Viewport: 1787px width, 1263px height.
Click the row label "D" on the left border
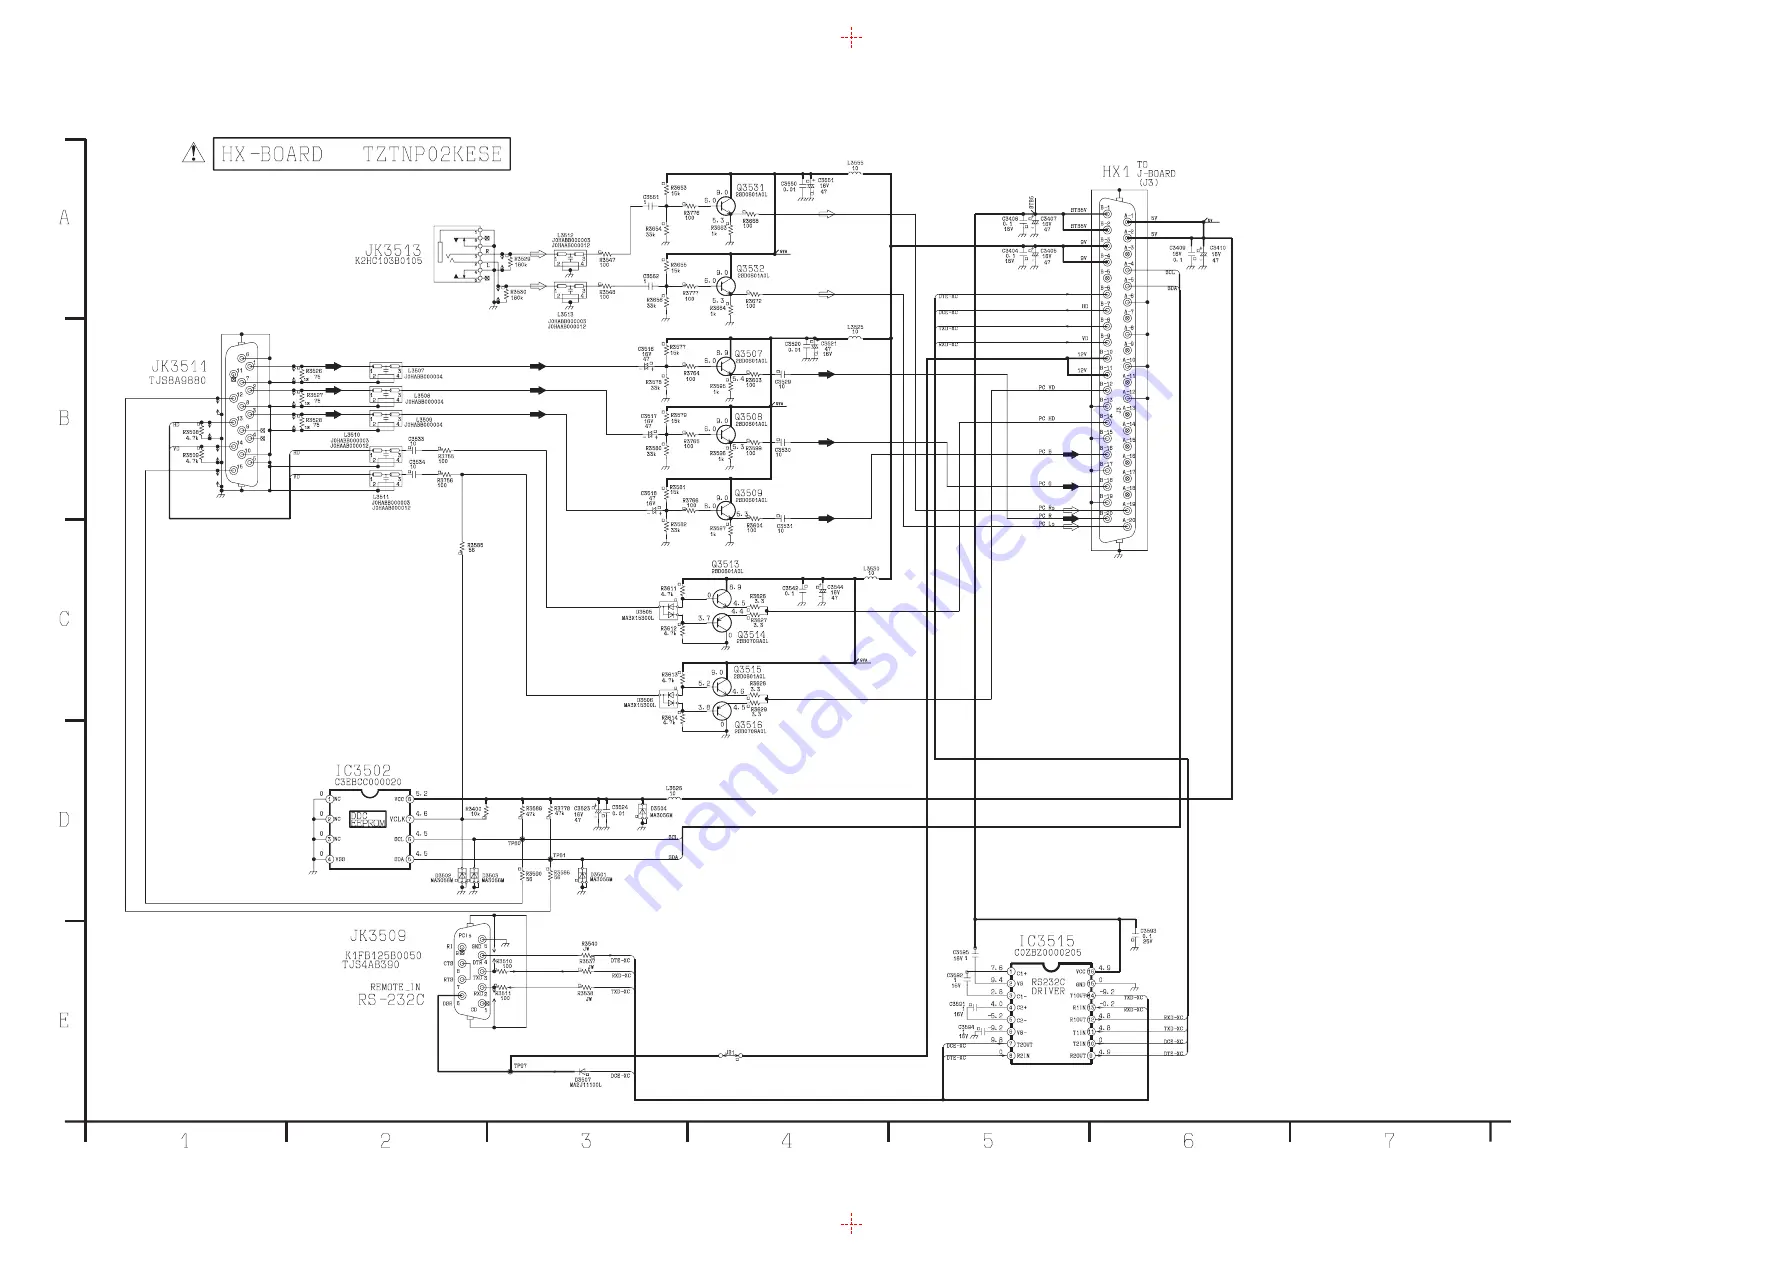[x=65, y=820]
